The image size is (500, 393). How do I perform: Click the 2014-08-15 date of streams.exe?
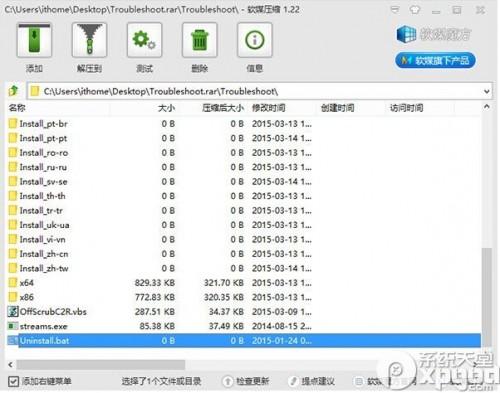(282, 326)
